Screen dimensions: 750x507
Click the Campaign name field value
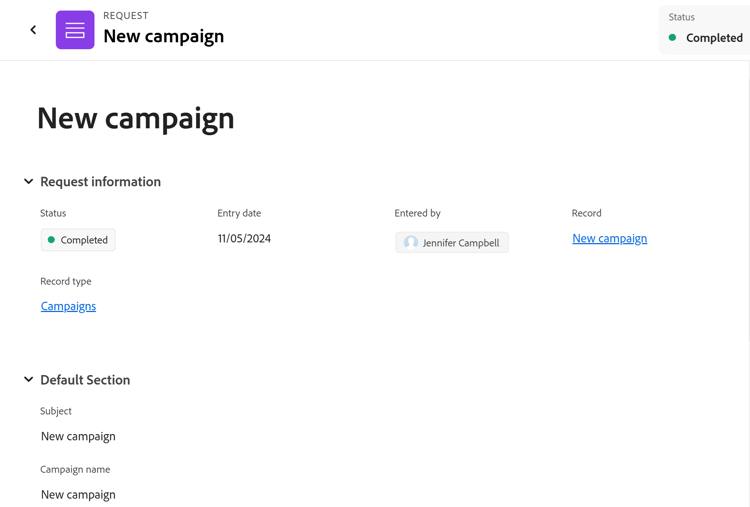point(78,494)
